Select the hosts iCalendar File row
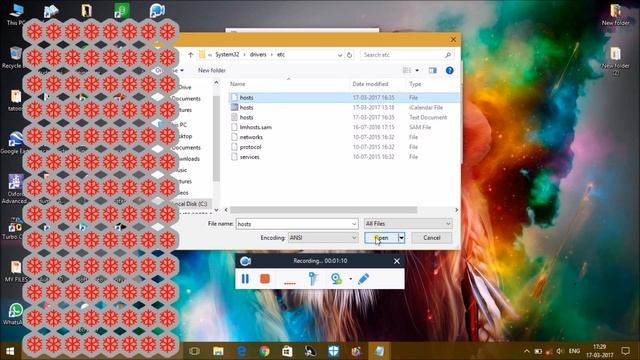The image size is (640, 360). (344, 107)
